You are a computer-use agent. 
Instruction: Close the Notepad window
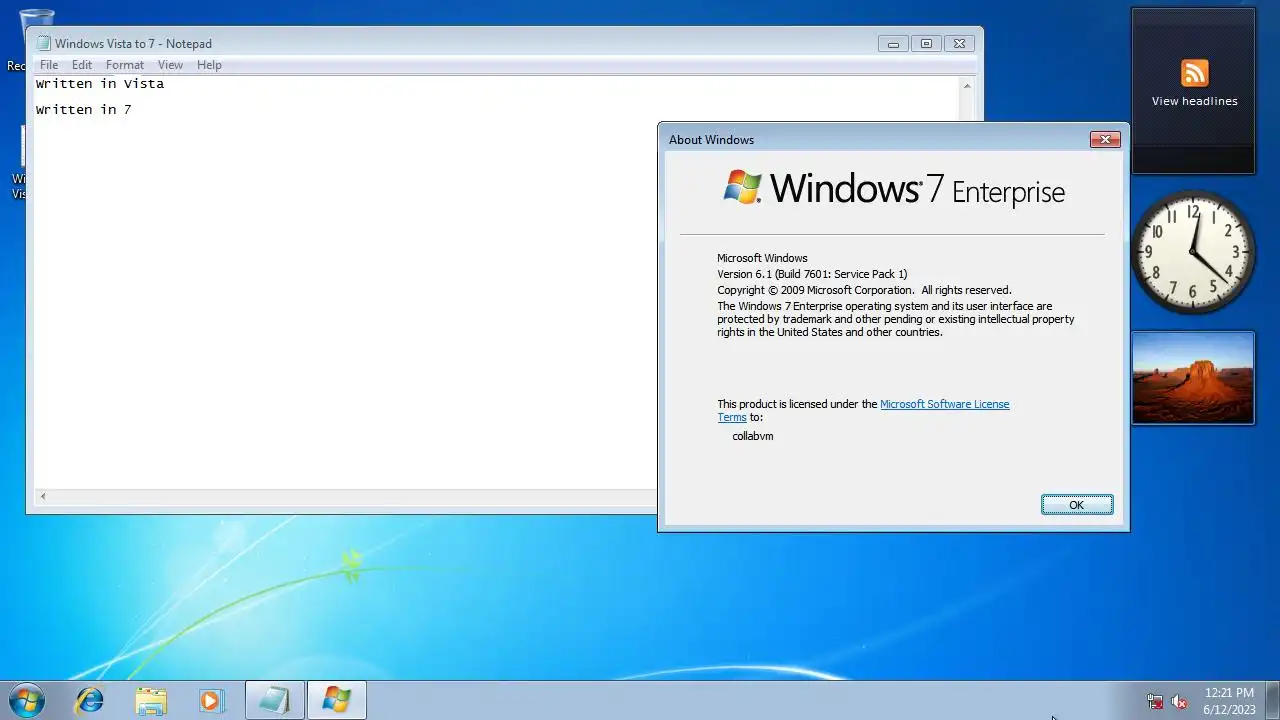coord(959,43)
